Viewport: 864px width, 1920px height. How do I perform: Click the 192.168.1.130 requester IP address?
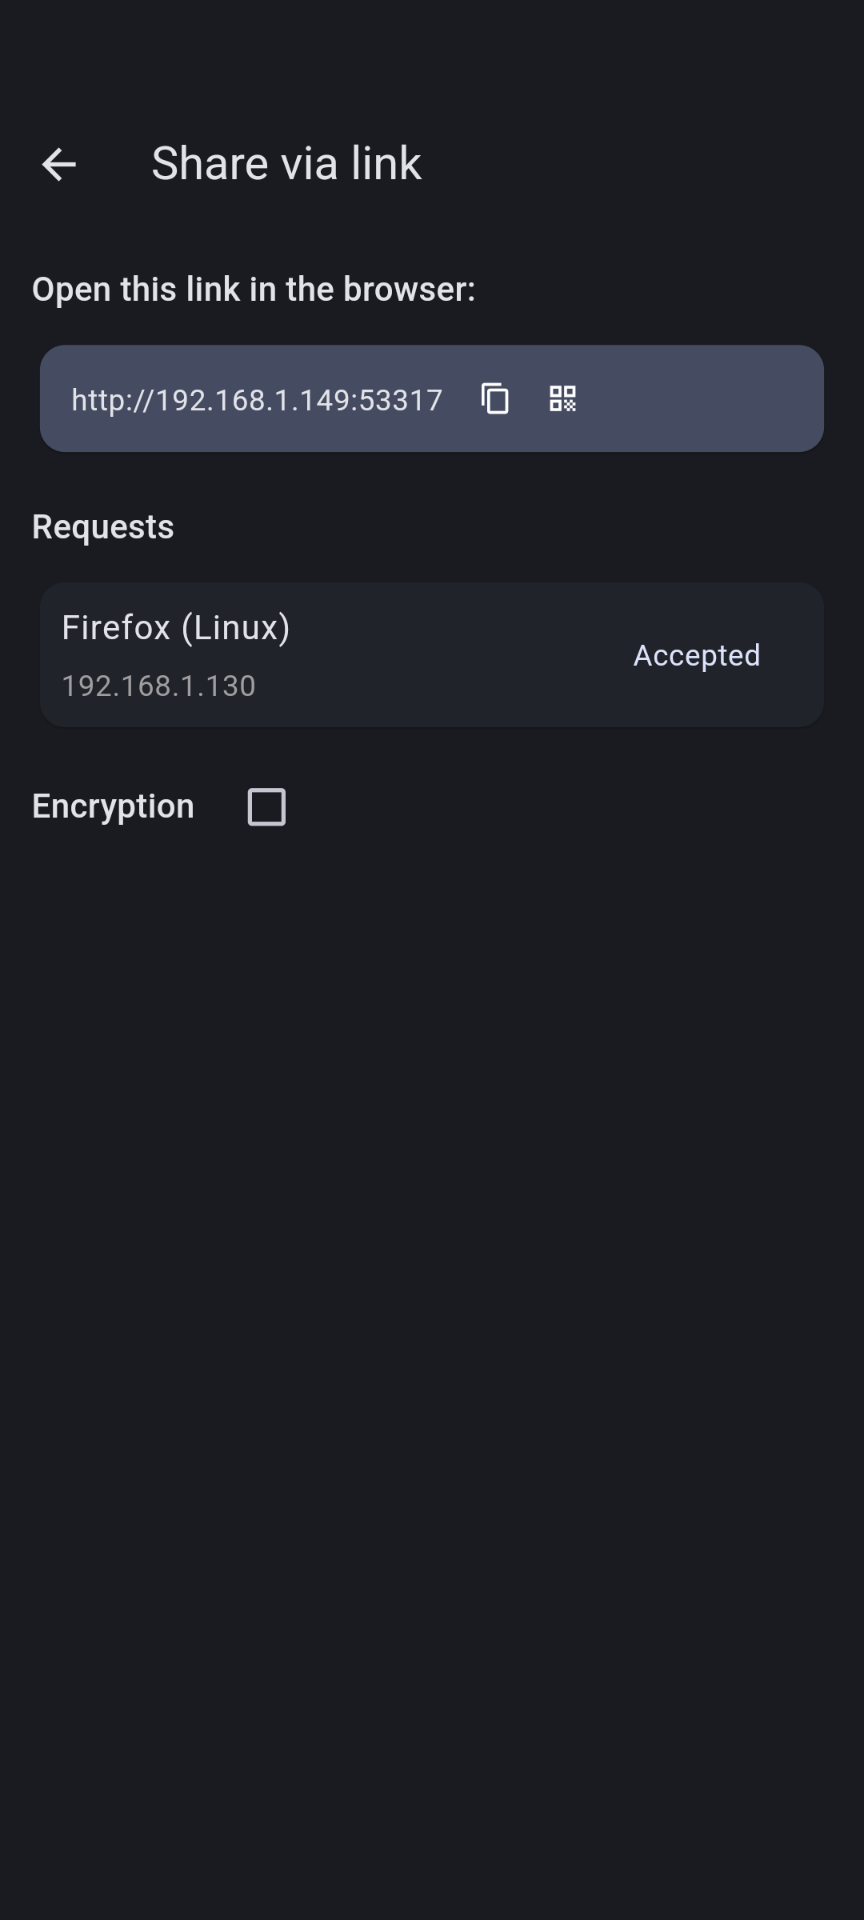159,686
